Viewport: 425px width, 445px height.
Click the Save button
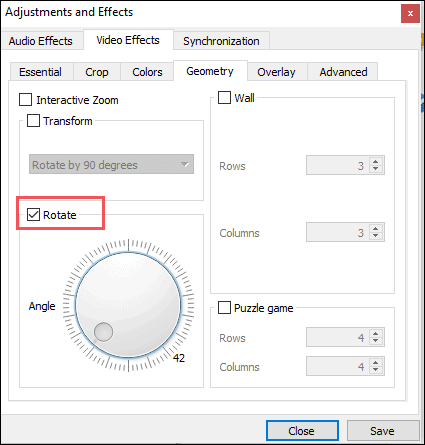coord(383,431)
